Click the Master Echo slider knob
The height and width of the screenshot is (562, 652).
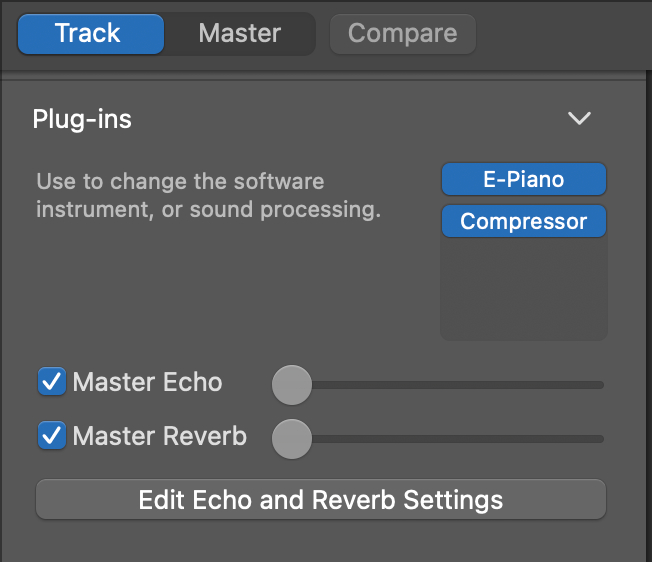coord(292,385)
